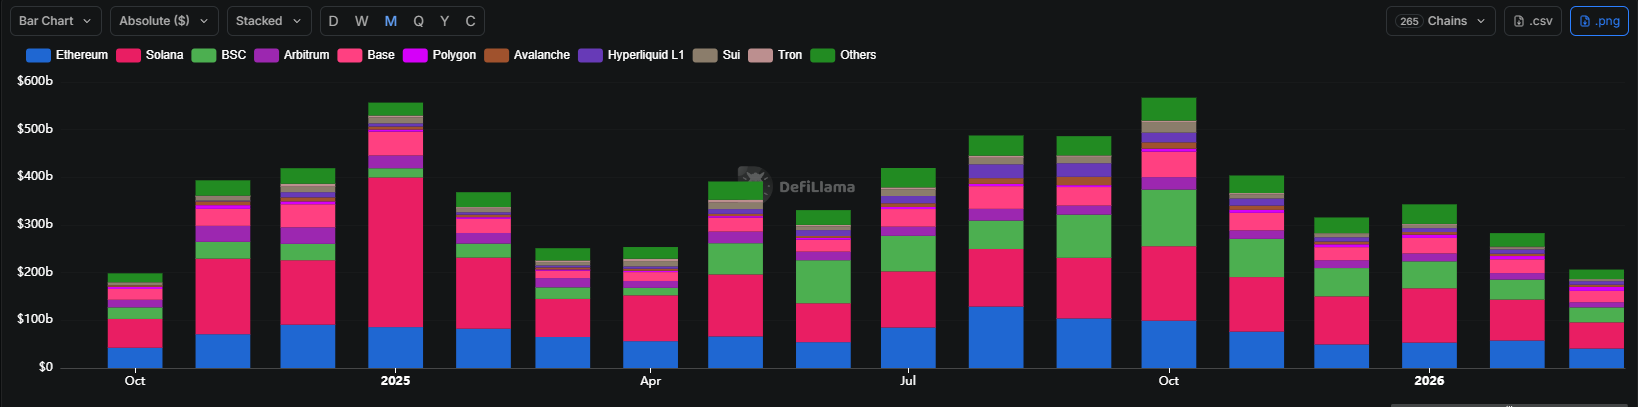1638x407 pixels.
Task: Choose the Quarterly (Q) interval
Action: pyautogui.click(x=418, y=21)
